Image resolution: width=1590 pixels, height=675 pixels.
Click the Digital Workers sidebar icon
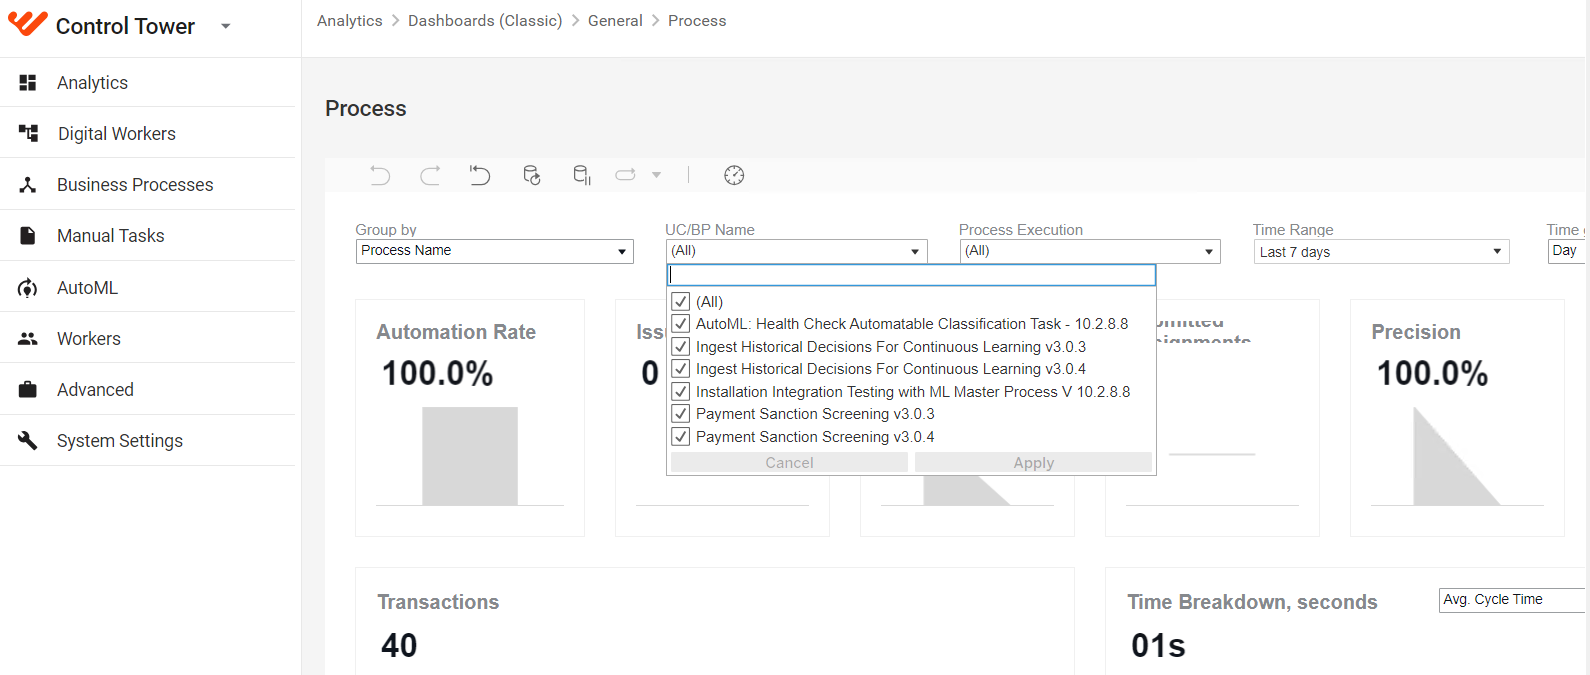click(28, 133)
